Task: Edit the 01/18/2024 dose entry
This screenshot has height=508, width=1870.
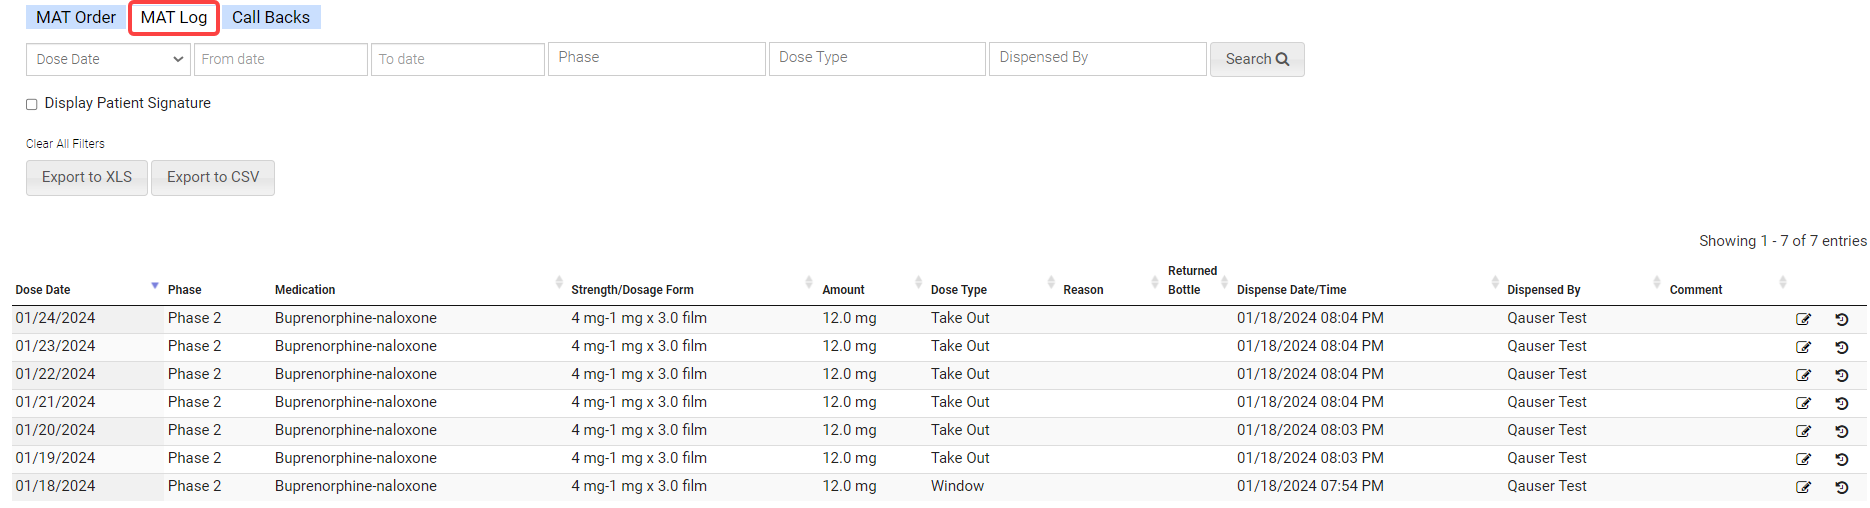Action: click(1803, 488)
